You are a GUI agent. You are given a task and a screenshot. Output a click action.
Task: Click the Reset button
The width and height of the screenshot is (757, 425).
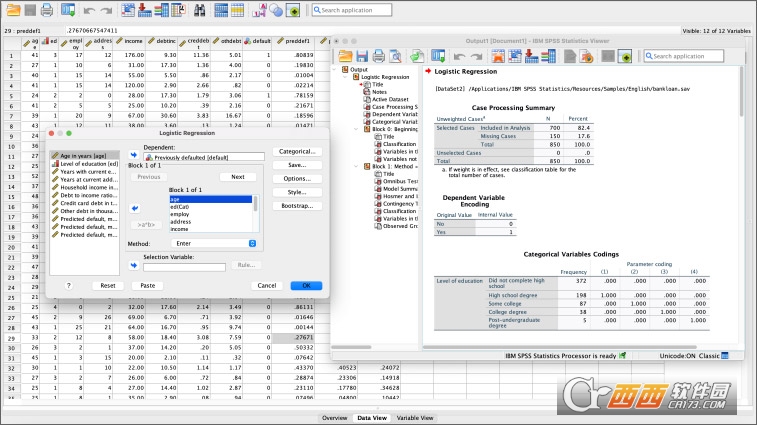click(x=108, y=285)
